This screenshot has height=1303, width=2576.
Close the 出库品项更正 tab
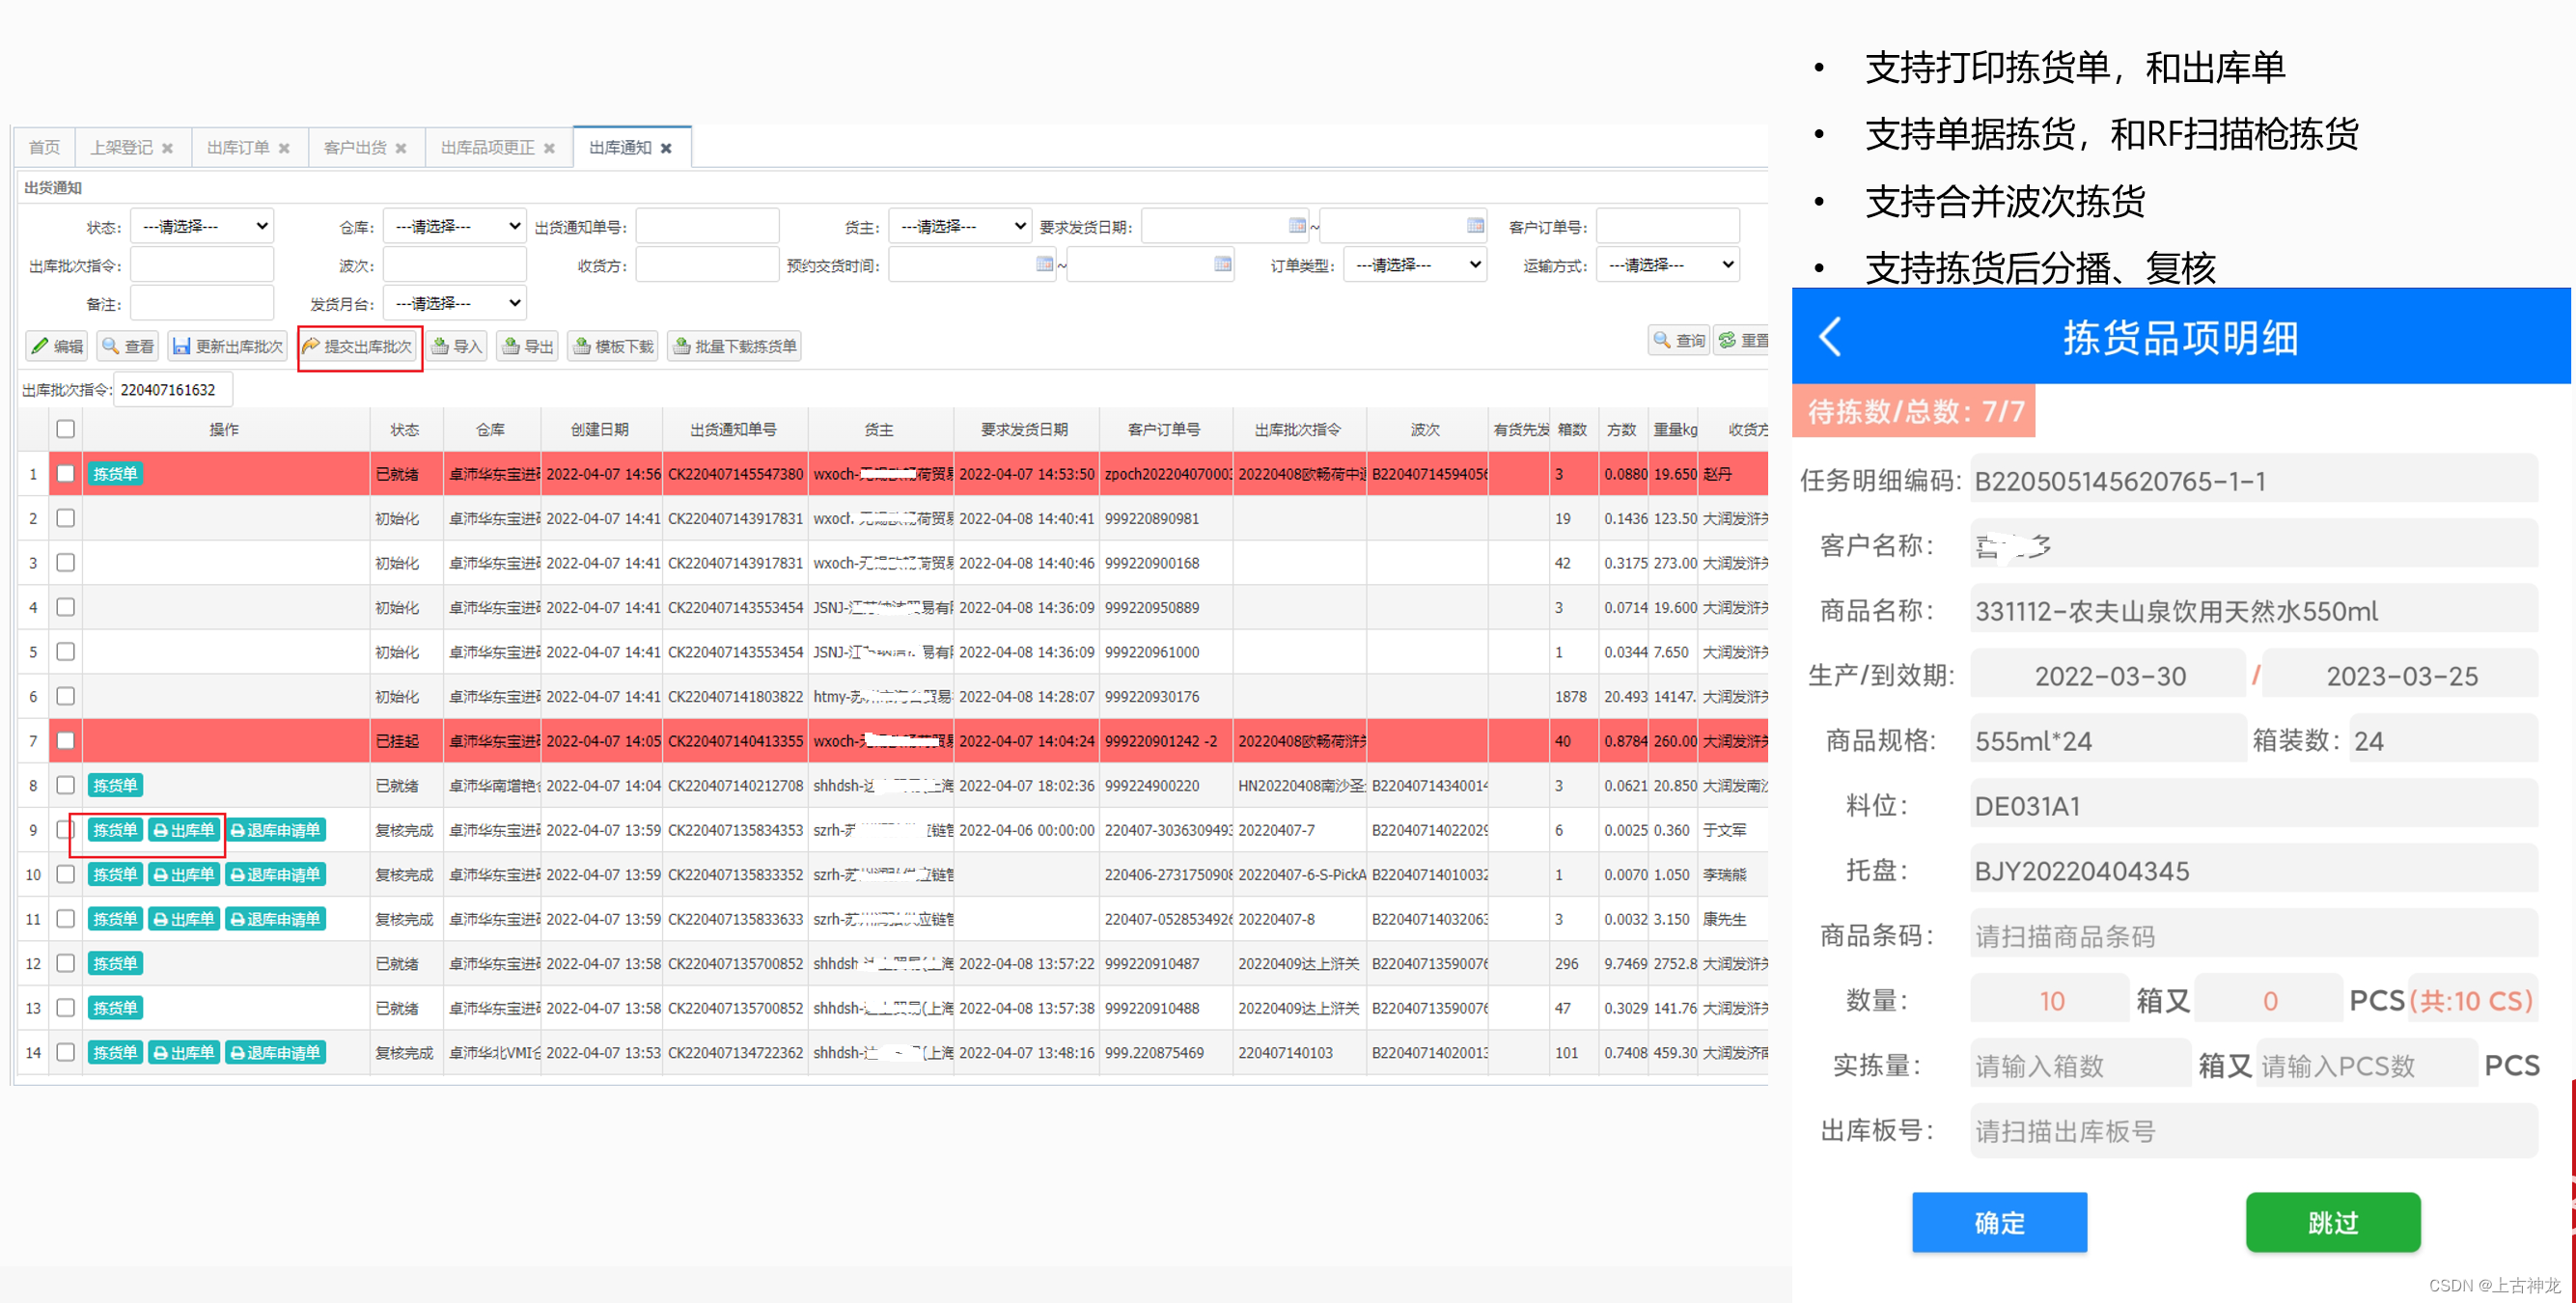(x=549, y=148)
